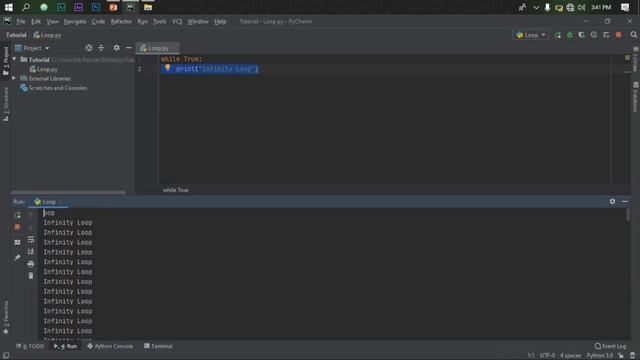This screenshot has height=360, width=640.
Task: Clear all console output with trash icon
Action: click(31, 276)
